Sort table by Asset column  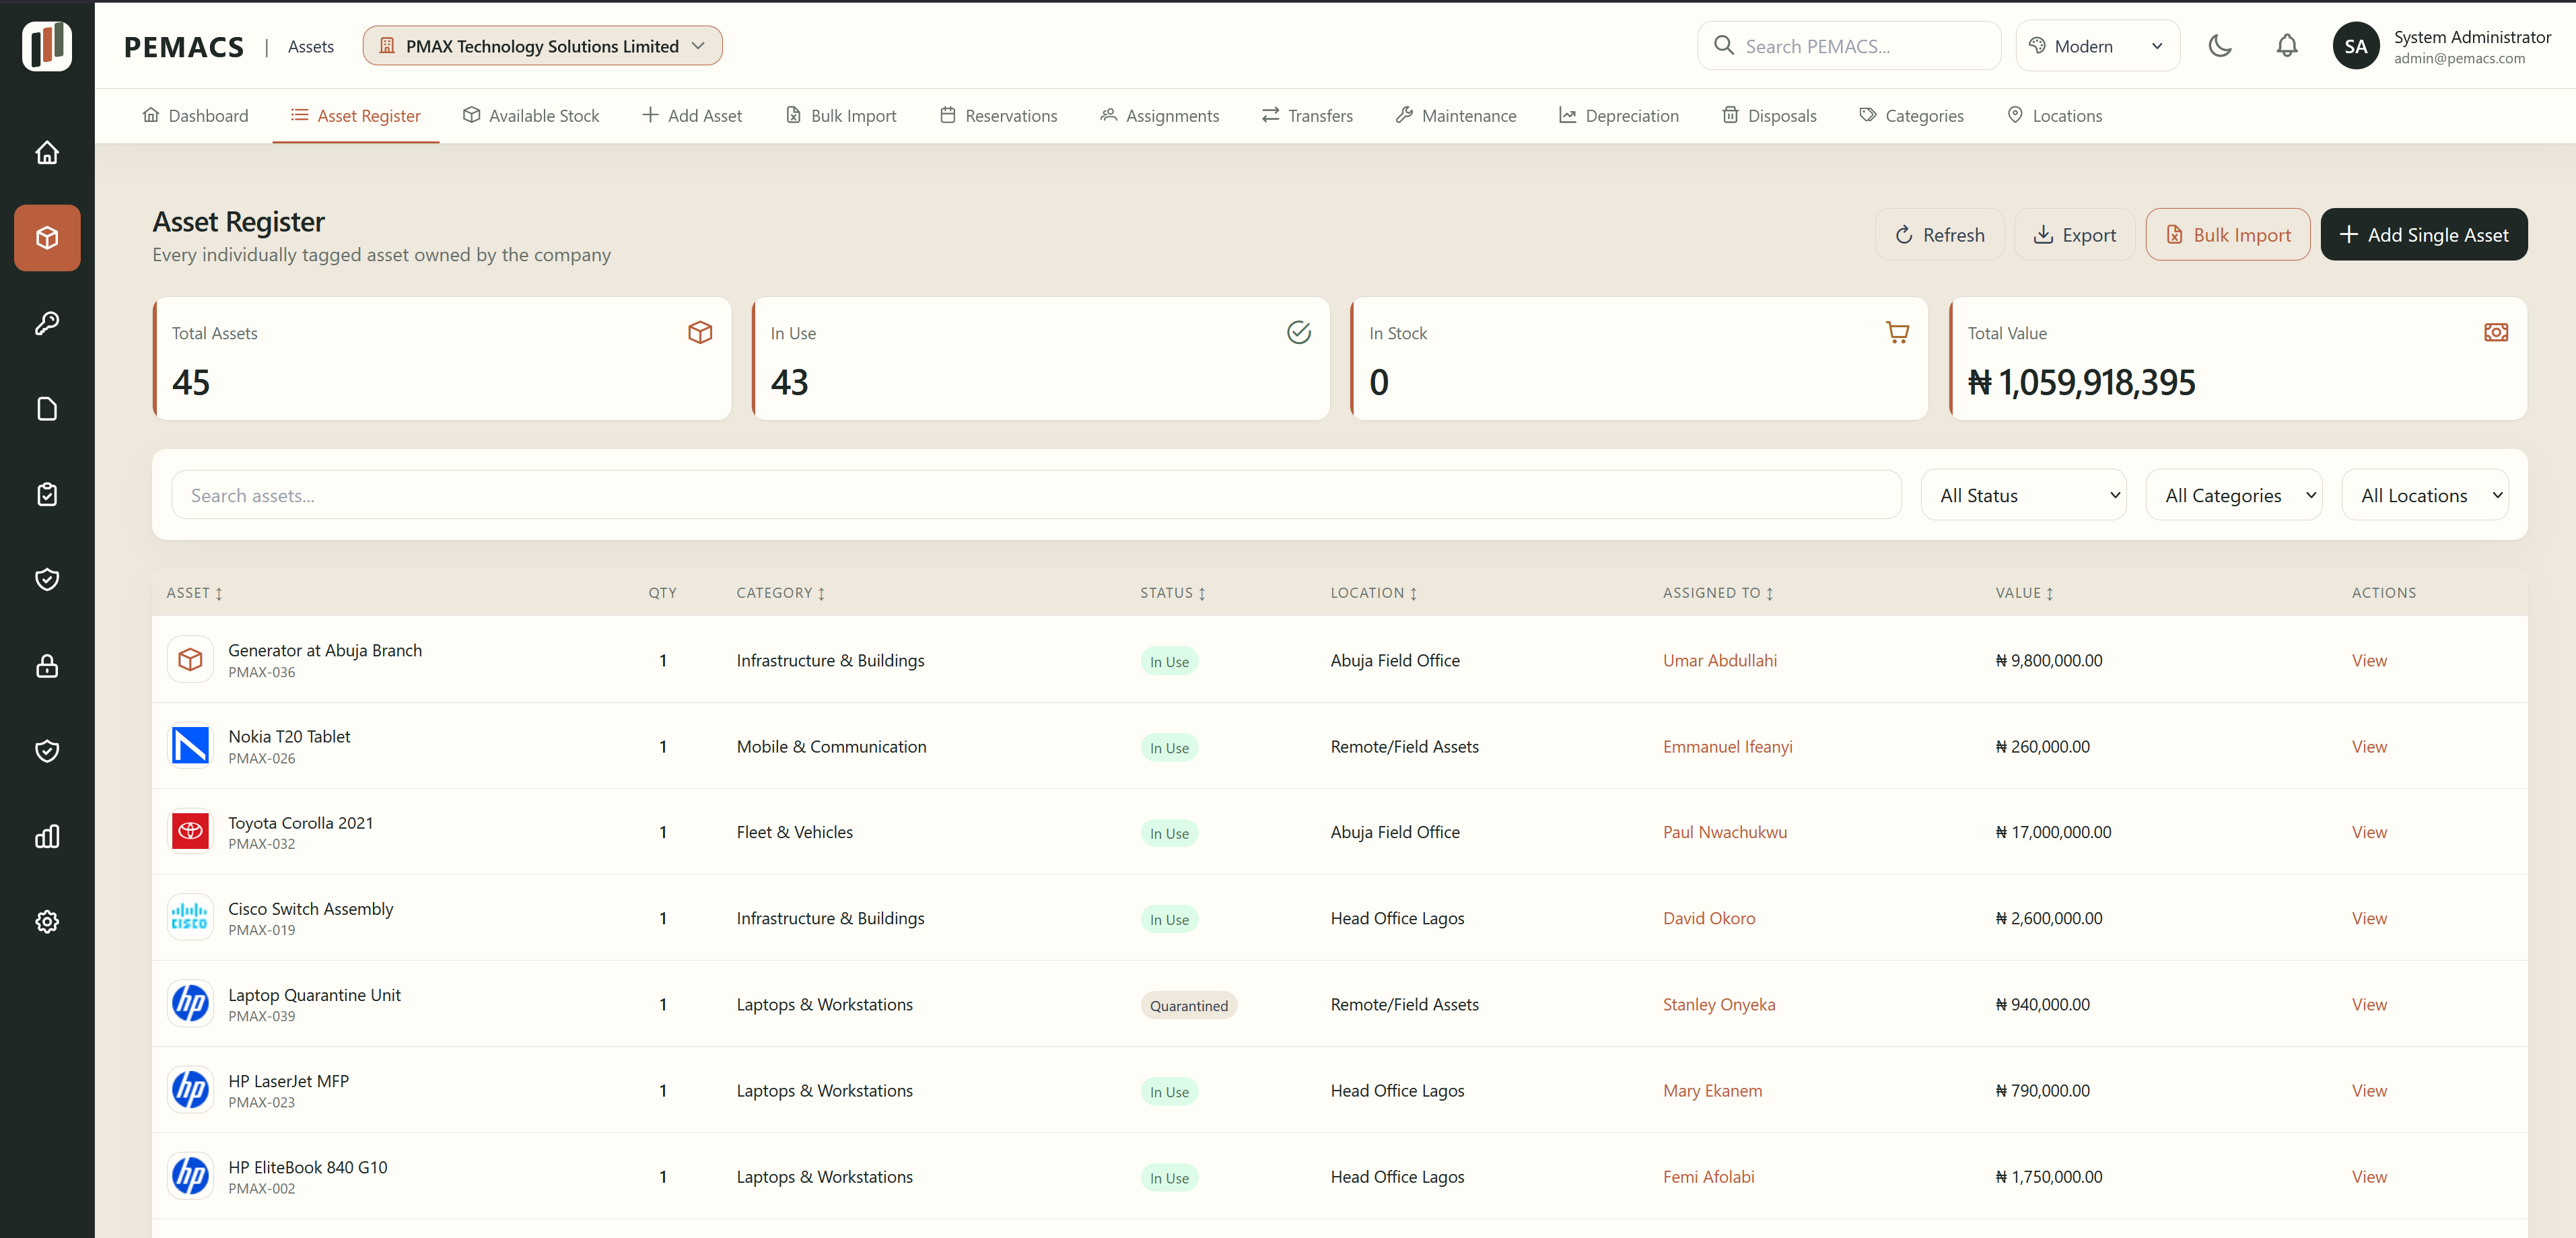tap(195, 593)
